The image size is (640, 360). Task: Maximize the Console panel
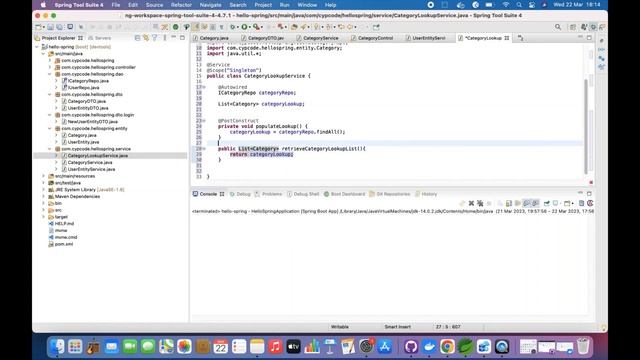coord(589,193)
